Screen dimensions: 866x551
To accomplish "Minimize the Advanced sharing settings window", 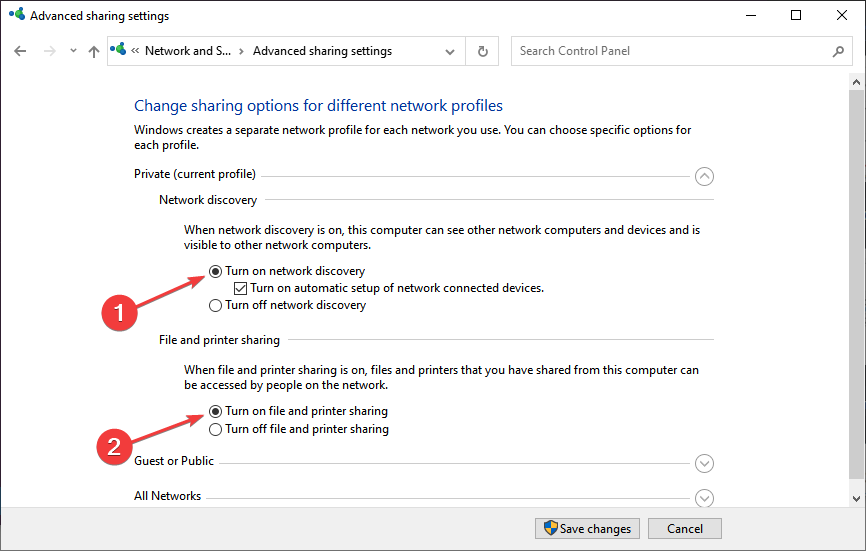I will point(751,15).
